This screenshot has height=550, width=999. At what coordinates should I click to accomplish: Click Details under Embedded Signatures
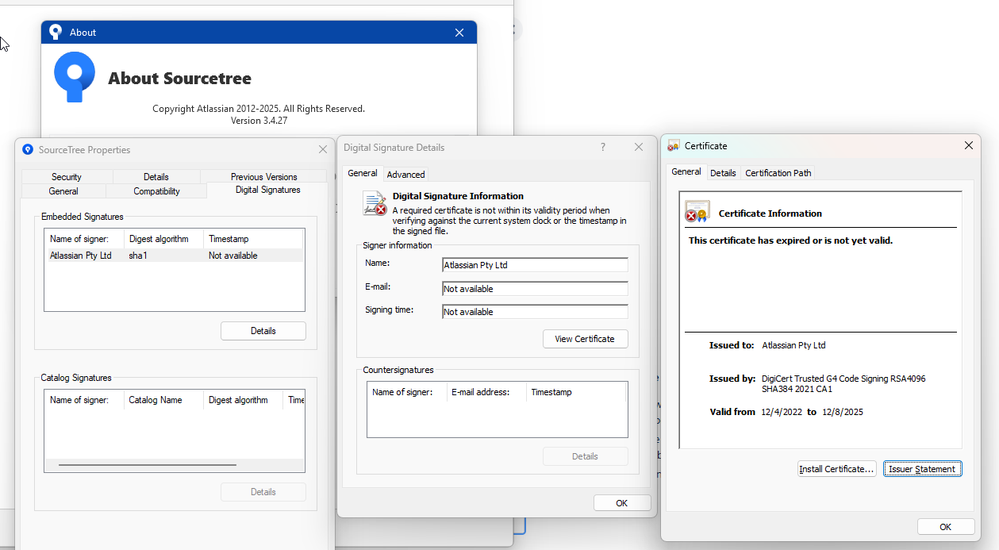263,331
